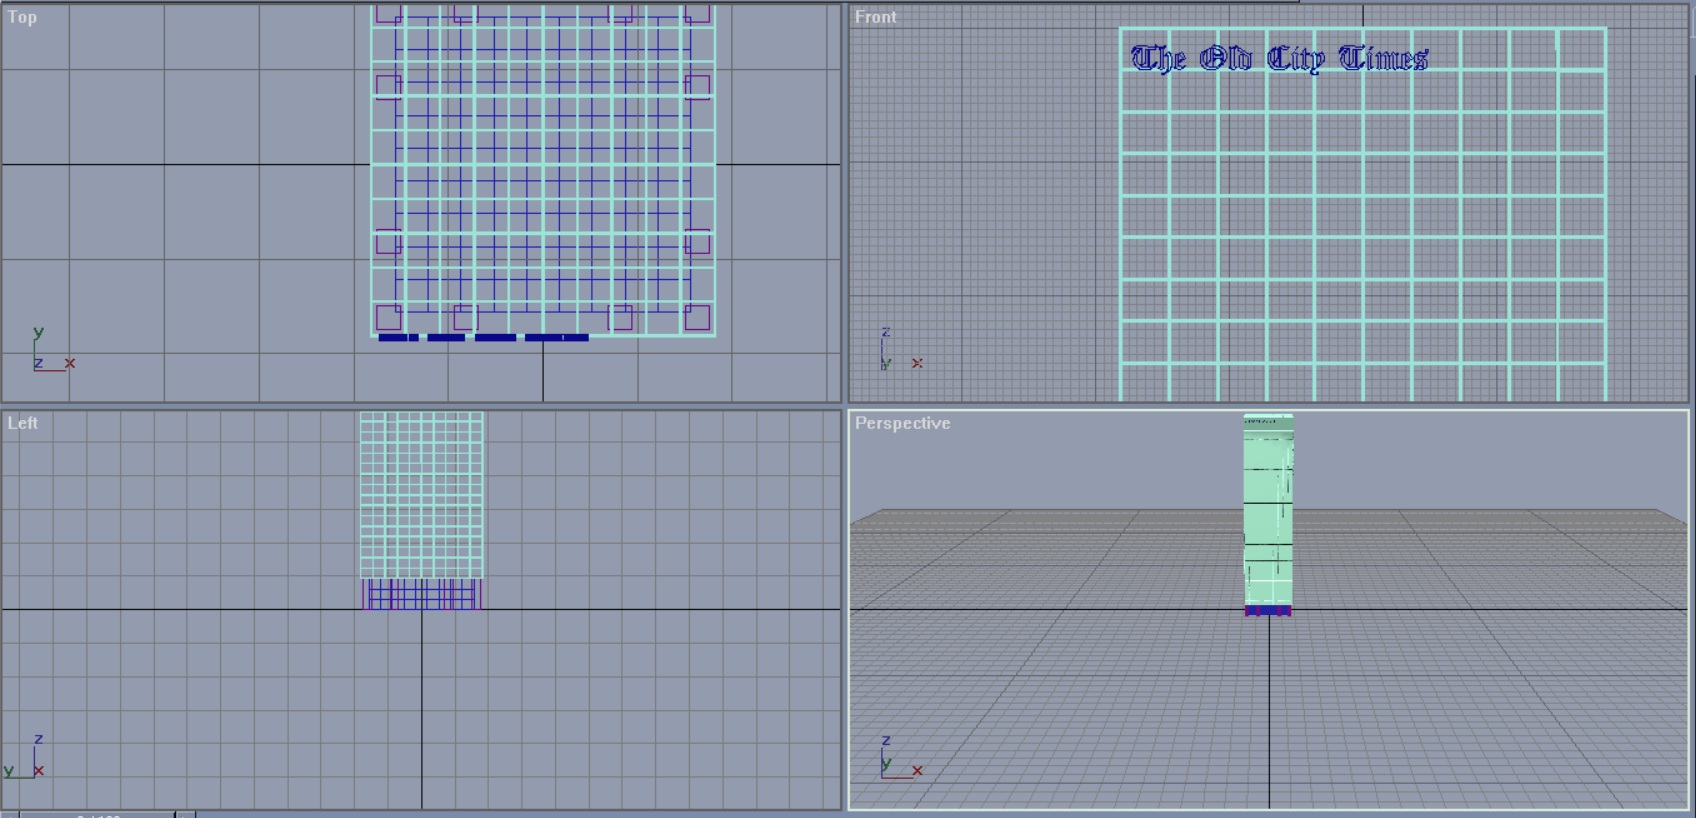Open the Left viewport label menu
This screenshot has height=818, width=1696.
(x=22, y=423)
